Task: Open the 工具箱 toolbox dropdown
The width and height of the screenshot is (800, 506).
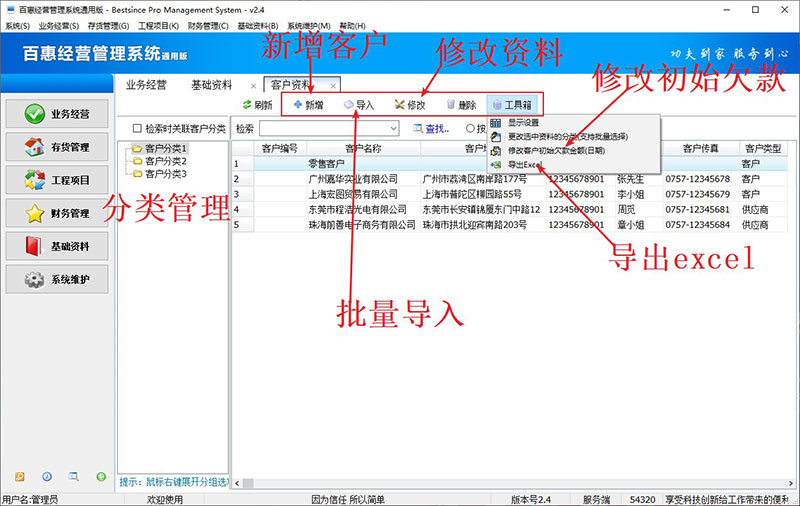Action: [512, 105]
